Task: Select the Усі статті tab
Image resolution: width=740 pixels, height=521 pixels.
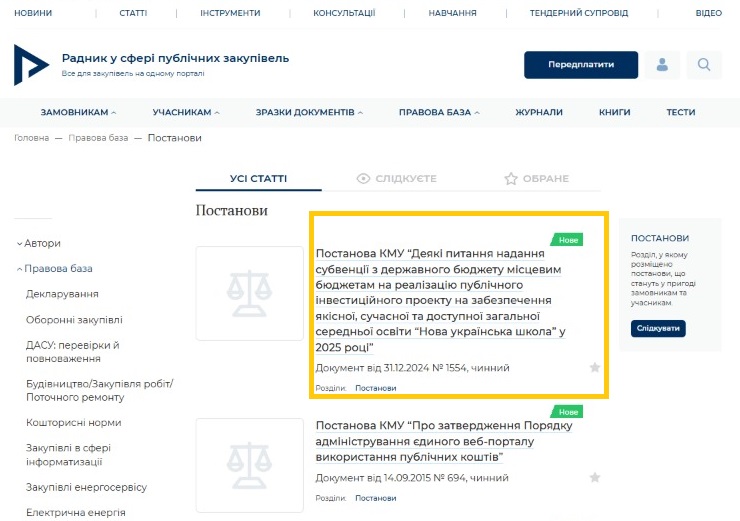Action: point(258,178)
